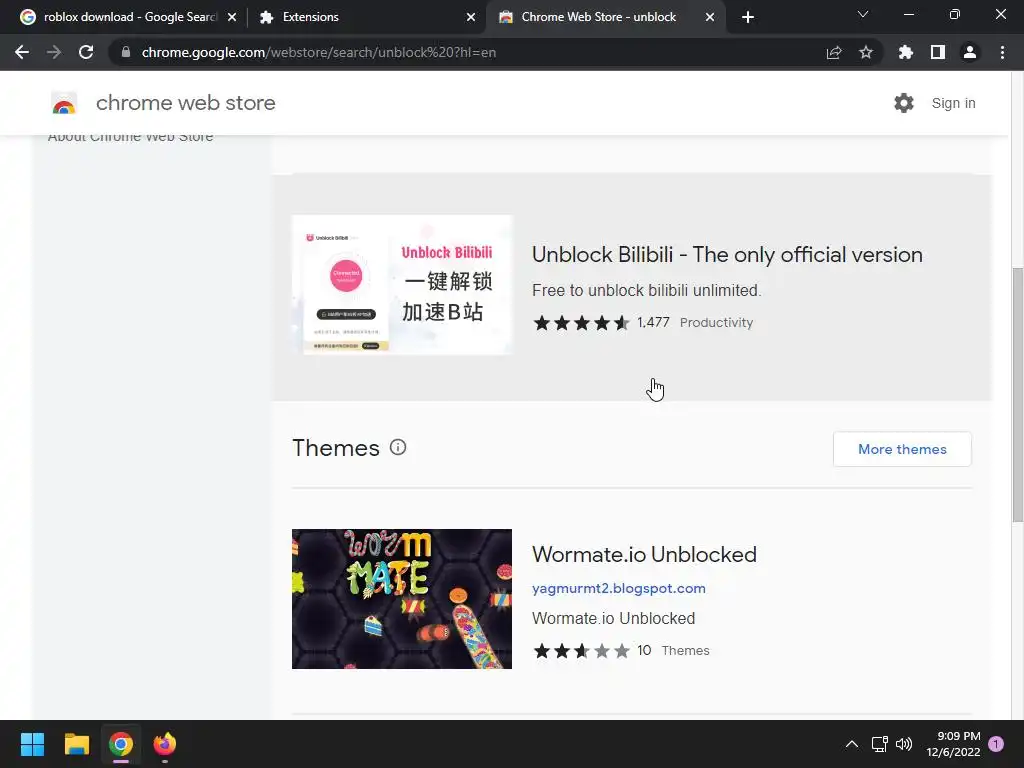Open the tab search dropdown
The image size is (1024, 768).
pos(863,14)
